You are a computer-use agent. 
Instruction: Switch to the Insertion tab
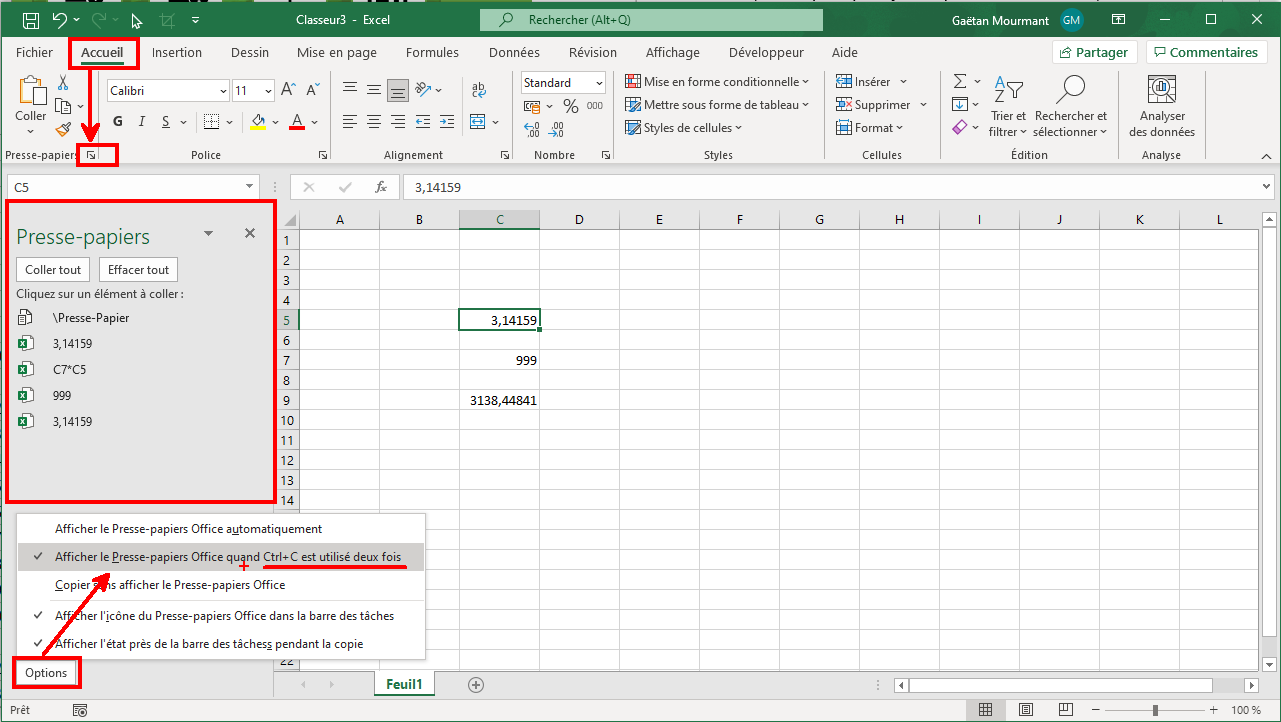click(177, 53)
